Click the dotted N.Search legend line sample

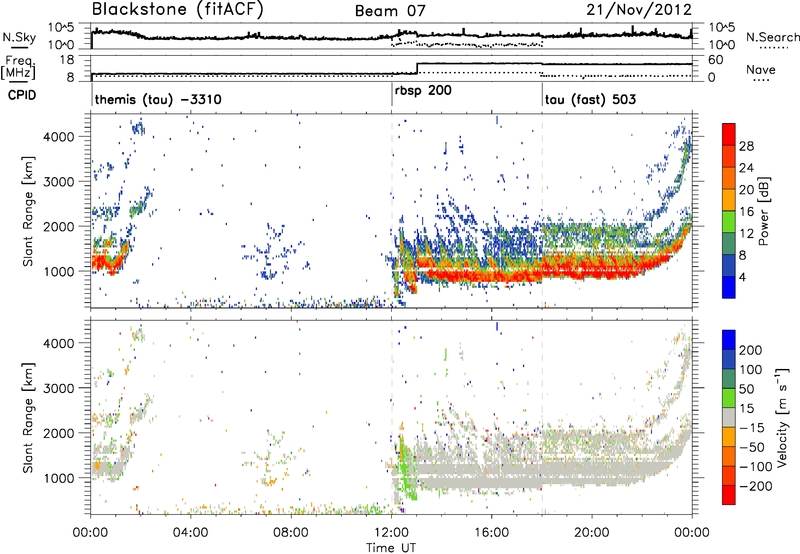pos(773,48)
